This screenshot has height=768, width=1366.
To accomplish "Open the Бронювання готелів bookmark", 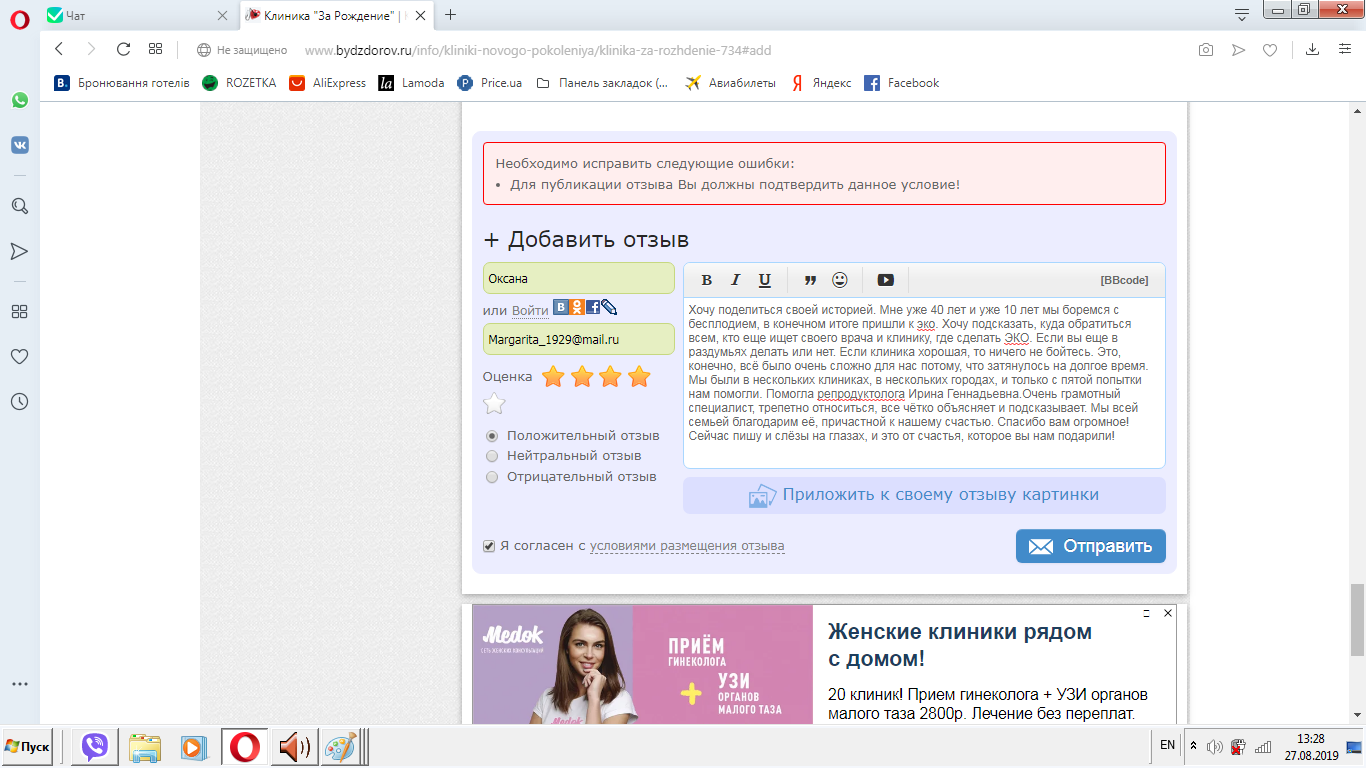I will [122, 83].
